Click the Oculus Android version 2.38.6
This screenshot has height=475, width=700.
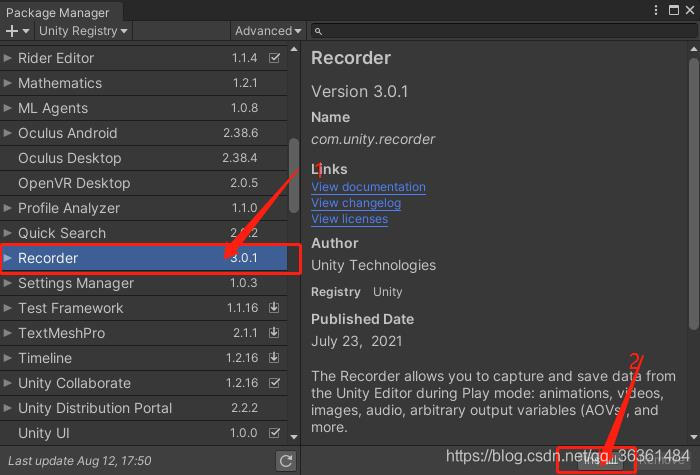[241, 133]
